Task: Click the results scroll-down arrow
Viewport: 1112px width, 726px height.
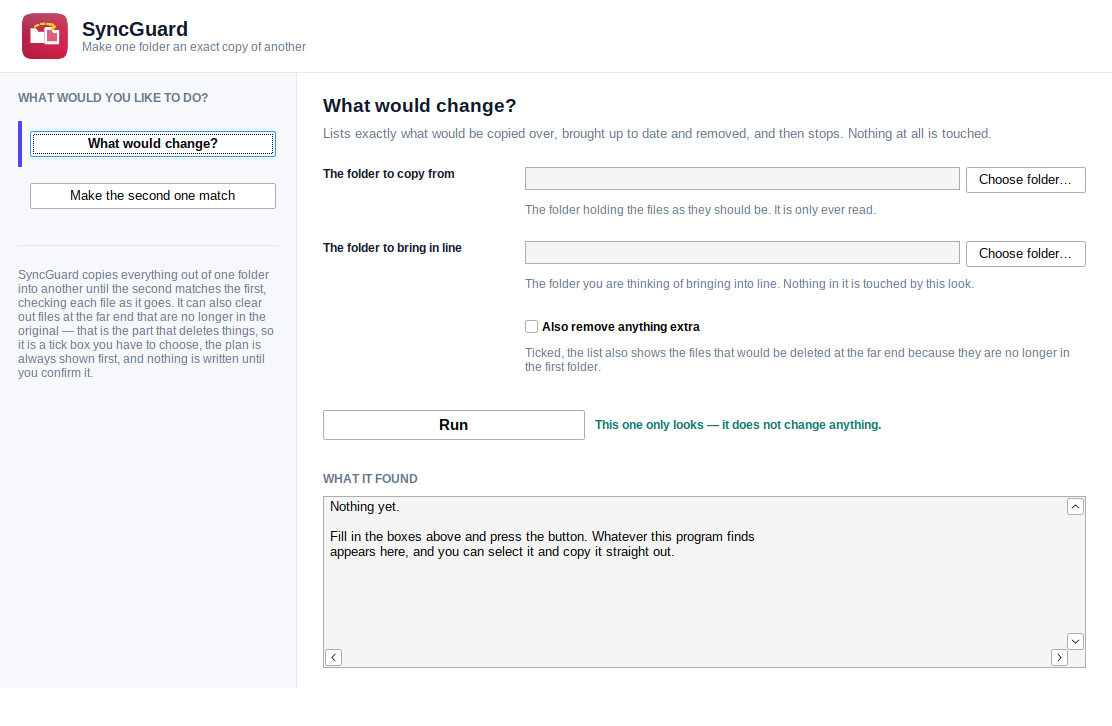Action: click(x=1075, y=641)
